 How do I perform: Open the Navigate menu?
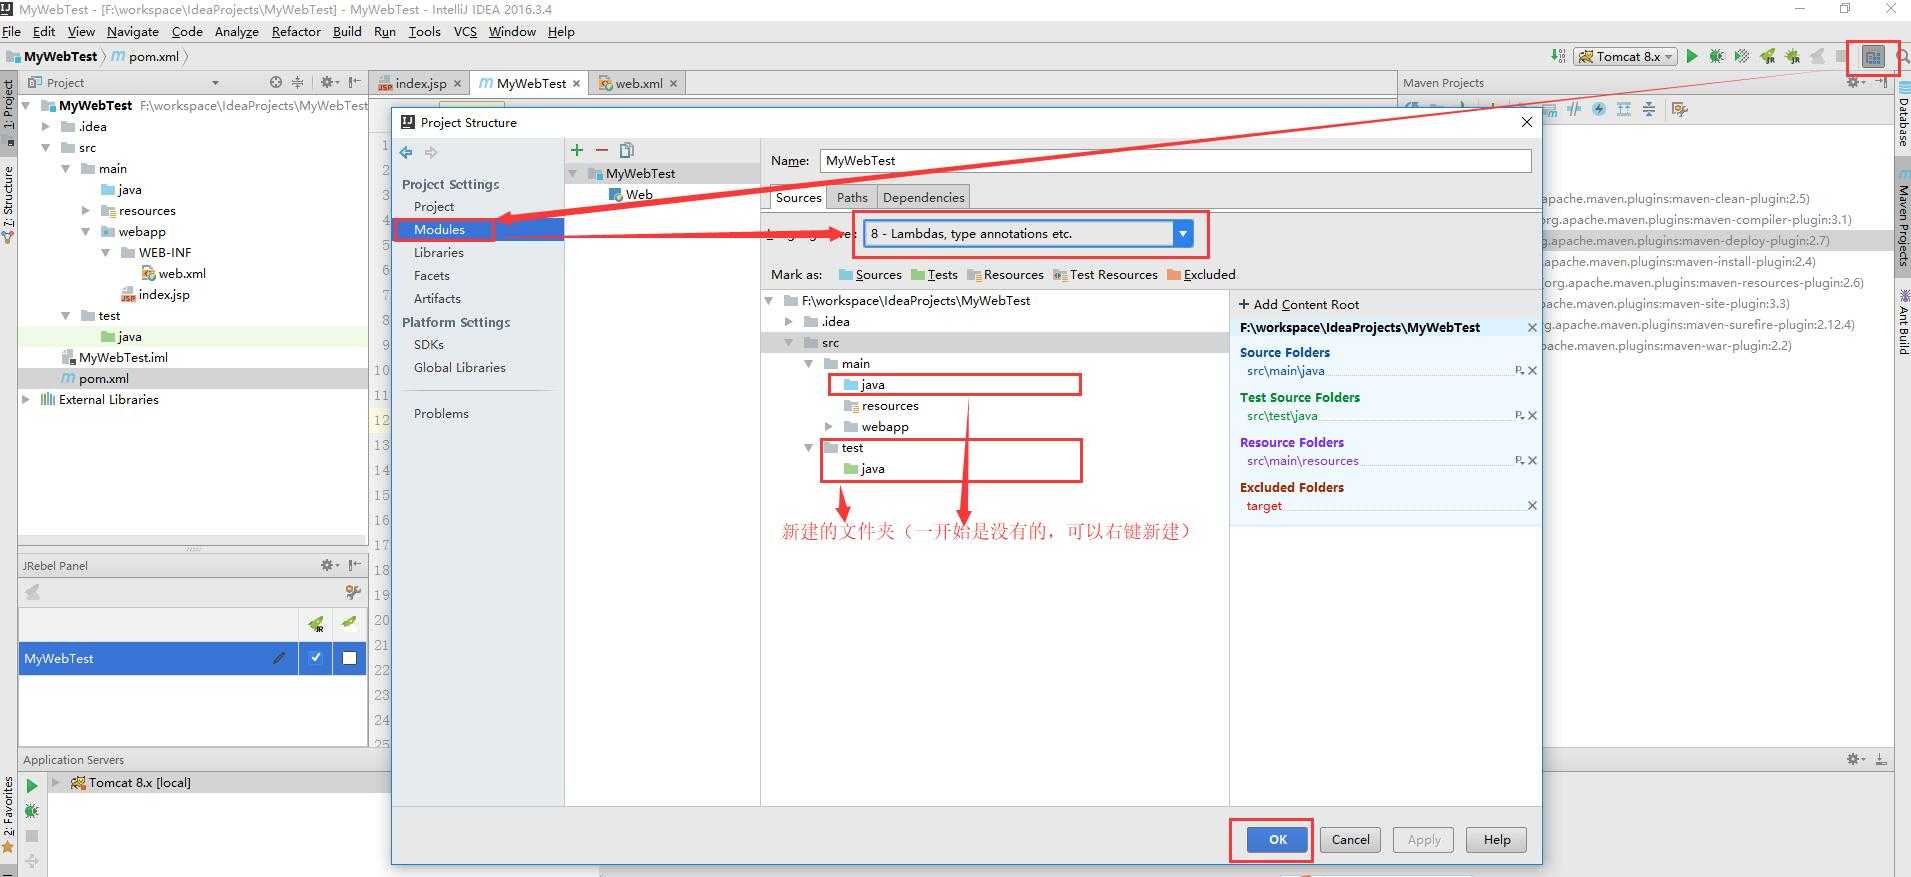(132, 32)
